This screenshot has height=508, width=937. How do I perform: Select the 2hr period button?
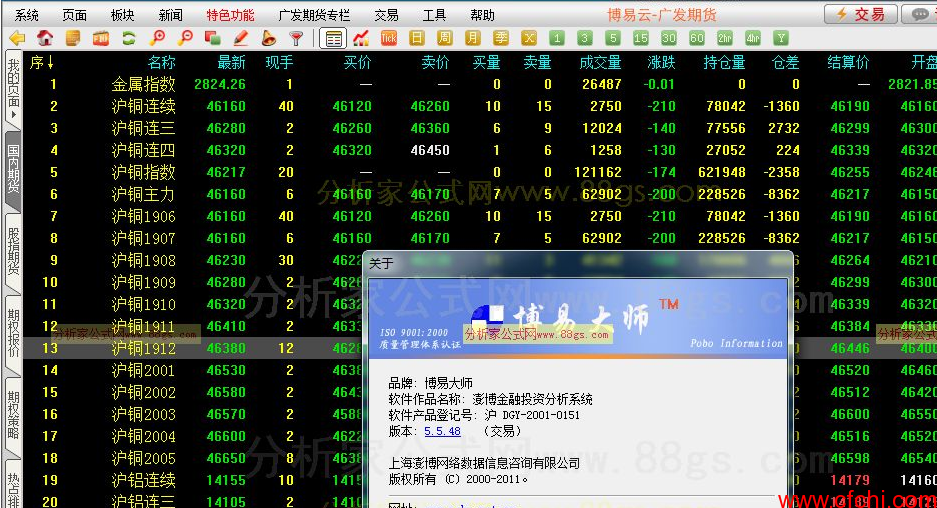coord(725,38)
